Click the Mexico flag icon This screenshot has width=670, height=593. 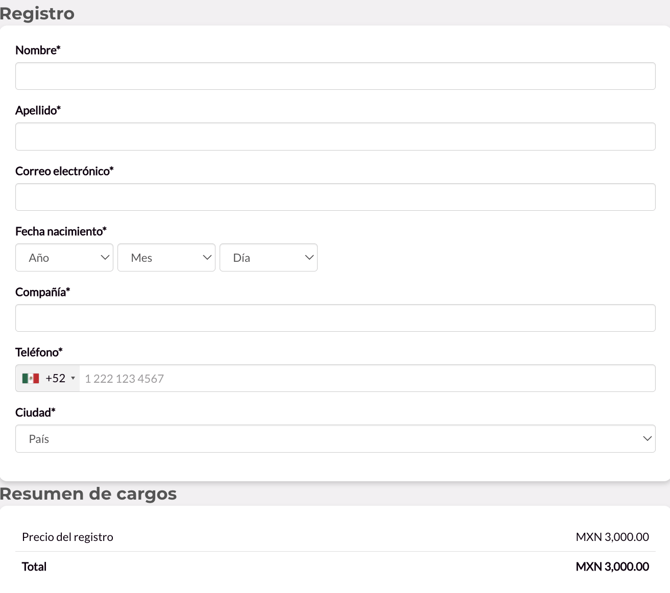[x=31, y=379]
